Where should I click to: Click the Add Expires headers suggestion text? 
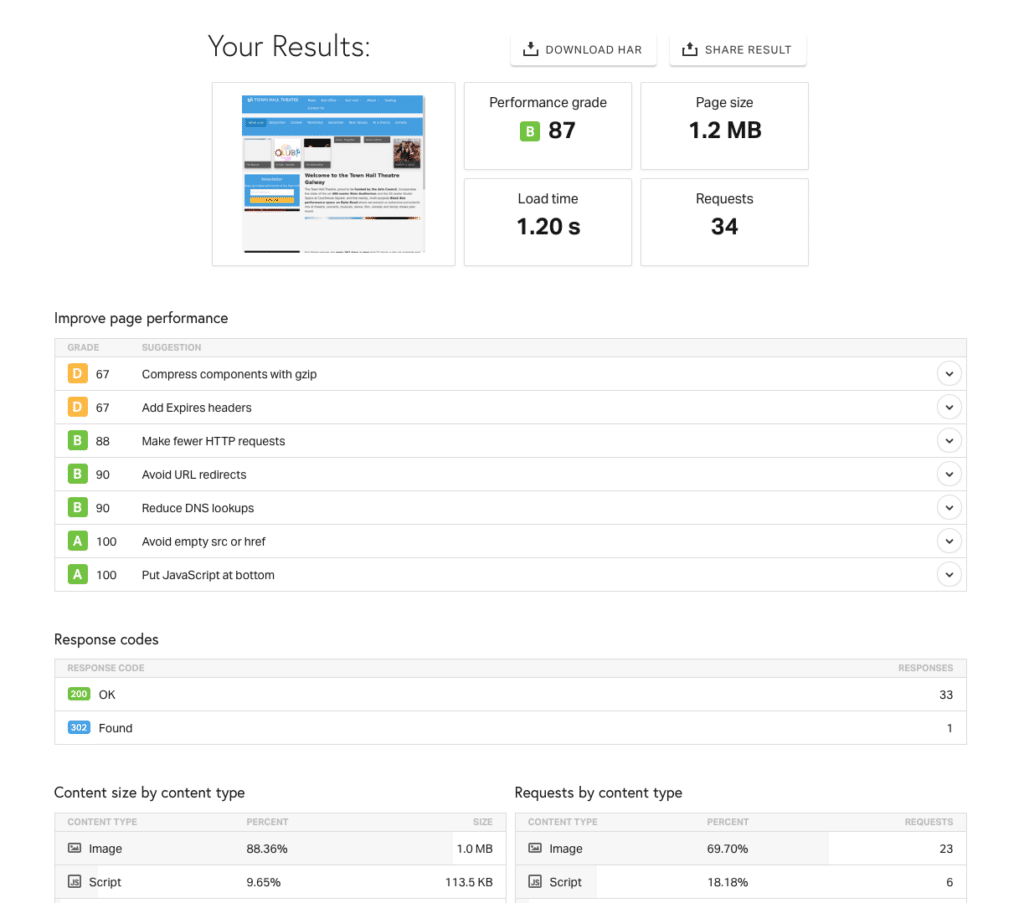pos(197,407)
